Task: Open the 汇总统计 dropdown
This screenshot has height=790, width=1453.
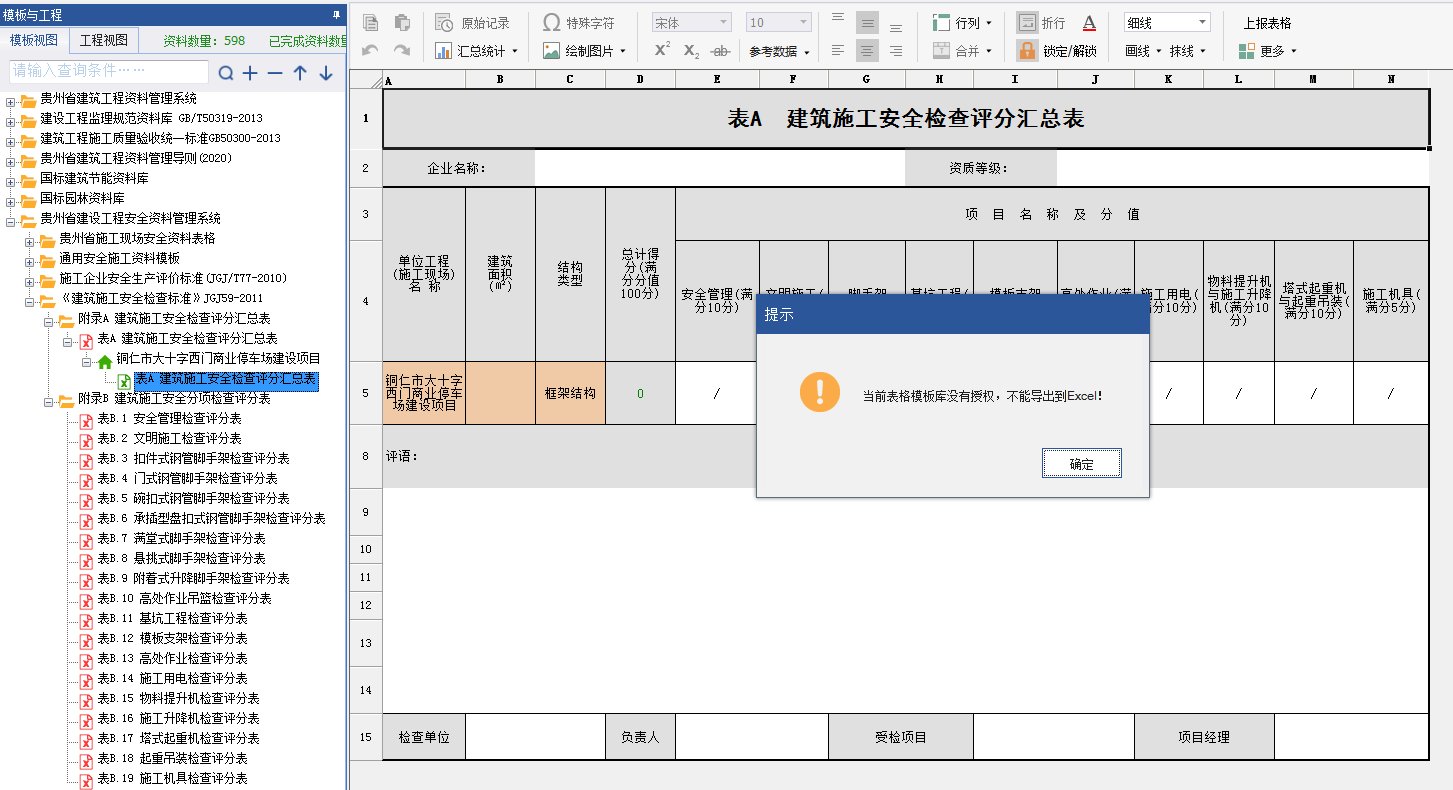Action: (x=477, y=50)
